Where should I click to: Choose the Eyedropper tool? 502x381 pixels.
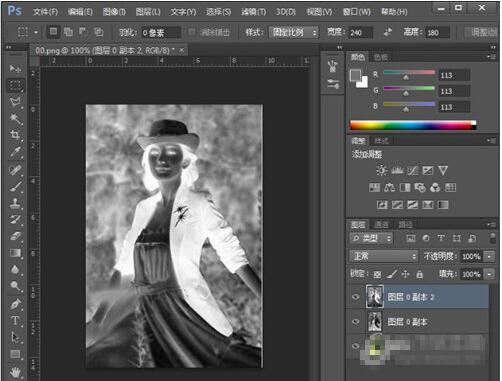pyautogui.click(x=15, y=152)
